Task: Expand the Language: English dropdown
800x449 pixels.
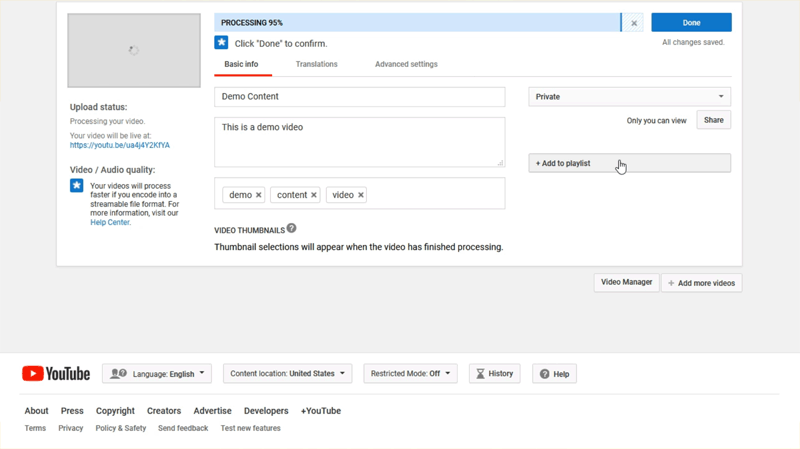Action: click(157, 374)
